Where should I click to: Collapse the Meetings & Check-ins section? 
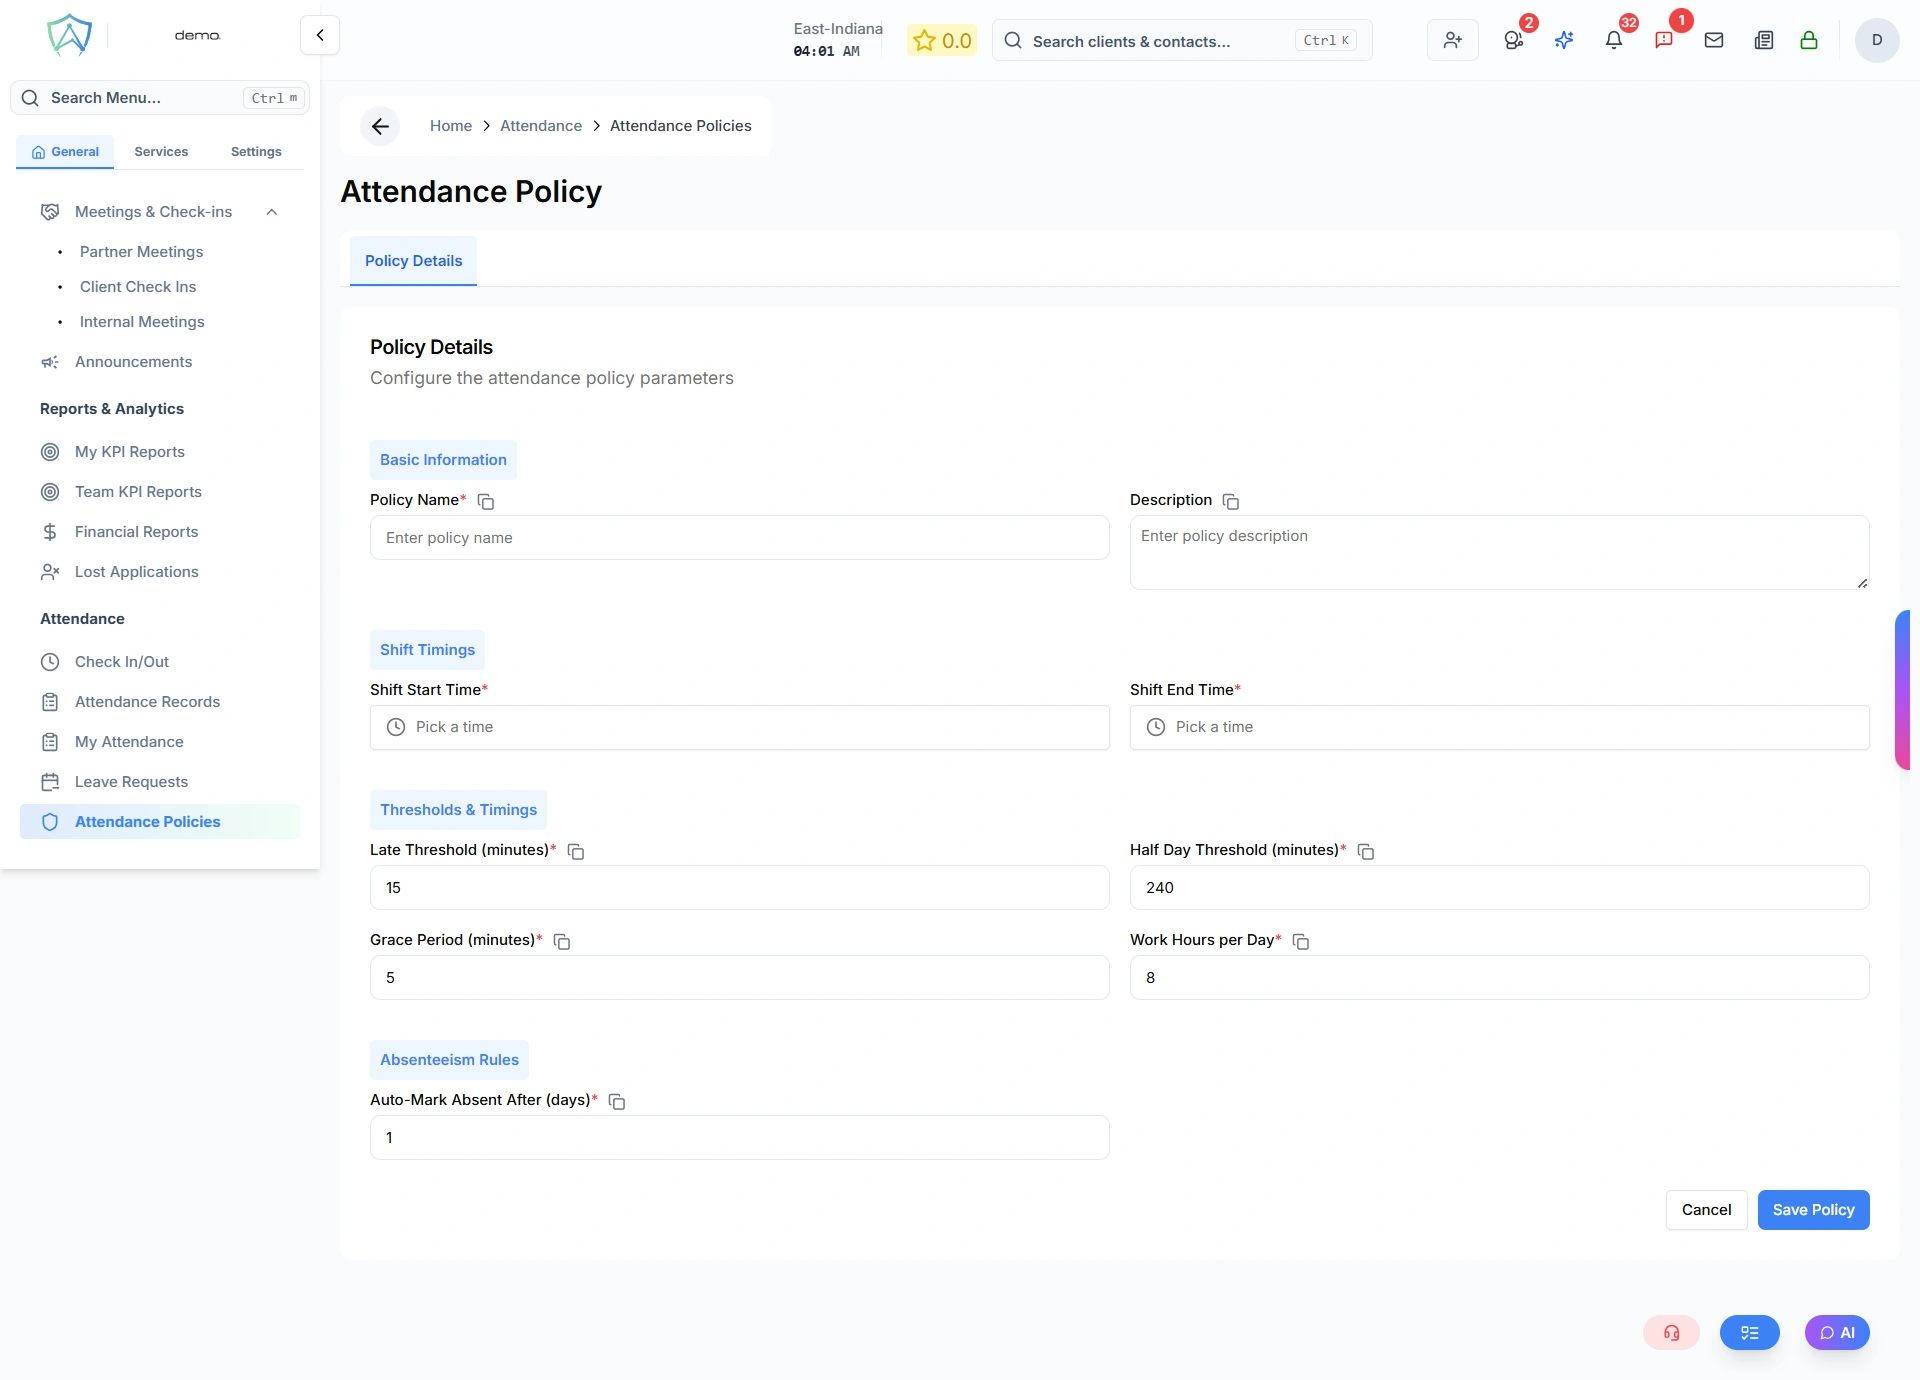click(x=271, y=212)
